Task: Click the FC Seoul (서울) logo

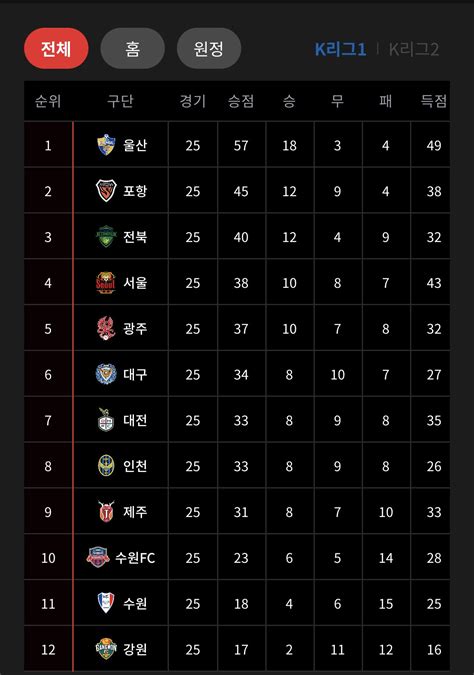Action: click(106, 282)
